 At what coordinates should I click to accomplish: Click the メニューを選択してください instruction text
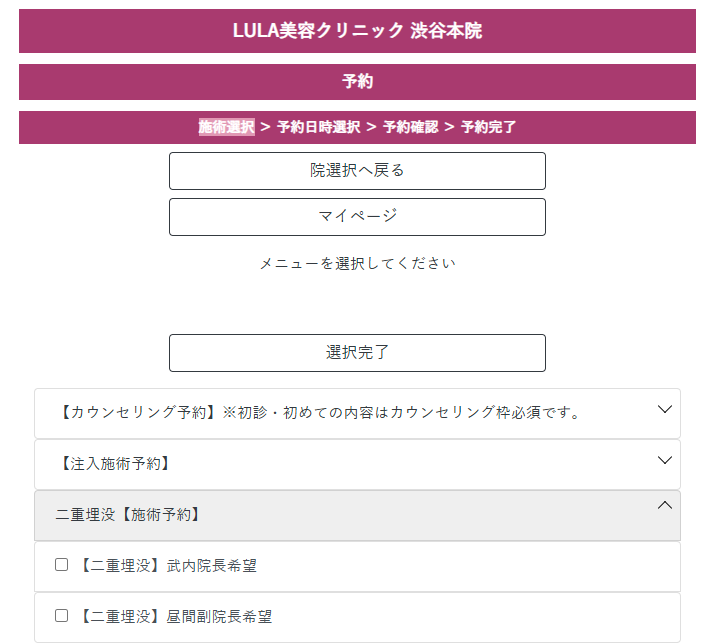coord(357,264)
